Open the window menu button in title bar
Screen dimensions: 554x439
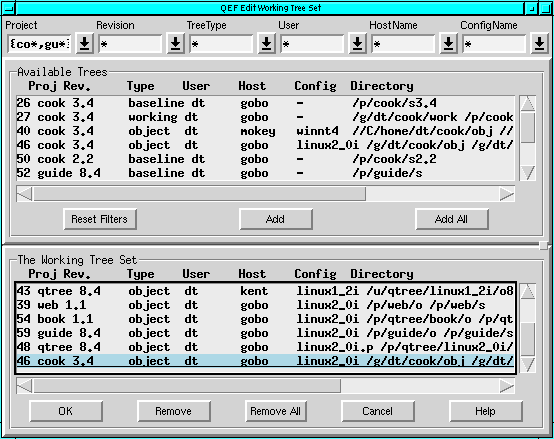tap(8, 8)
